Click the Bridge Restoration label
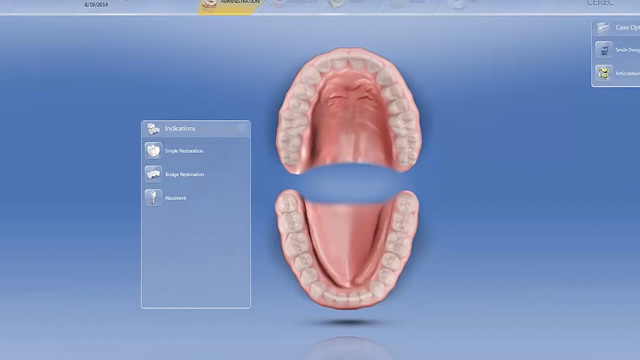Screen dimensions: 640x360 (x=184, y=175)
